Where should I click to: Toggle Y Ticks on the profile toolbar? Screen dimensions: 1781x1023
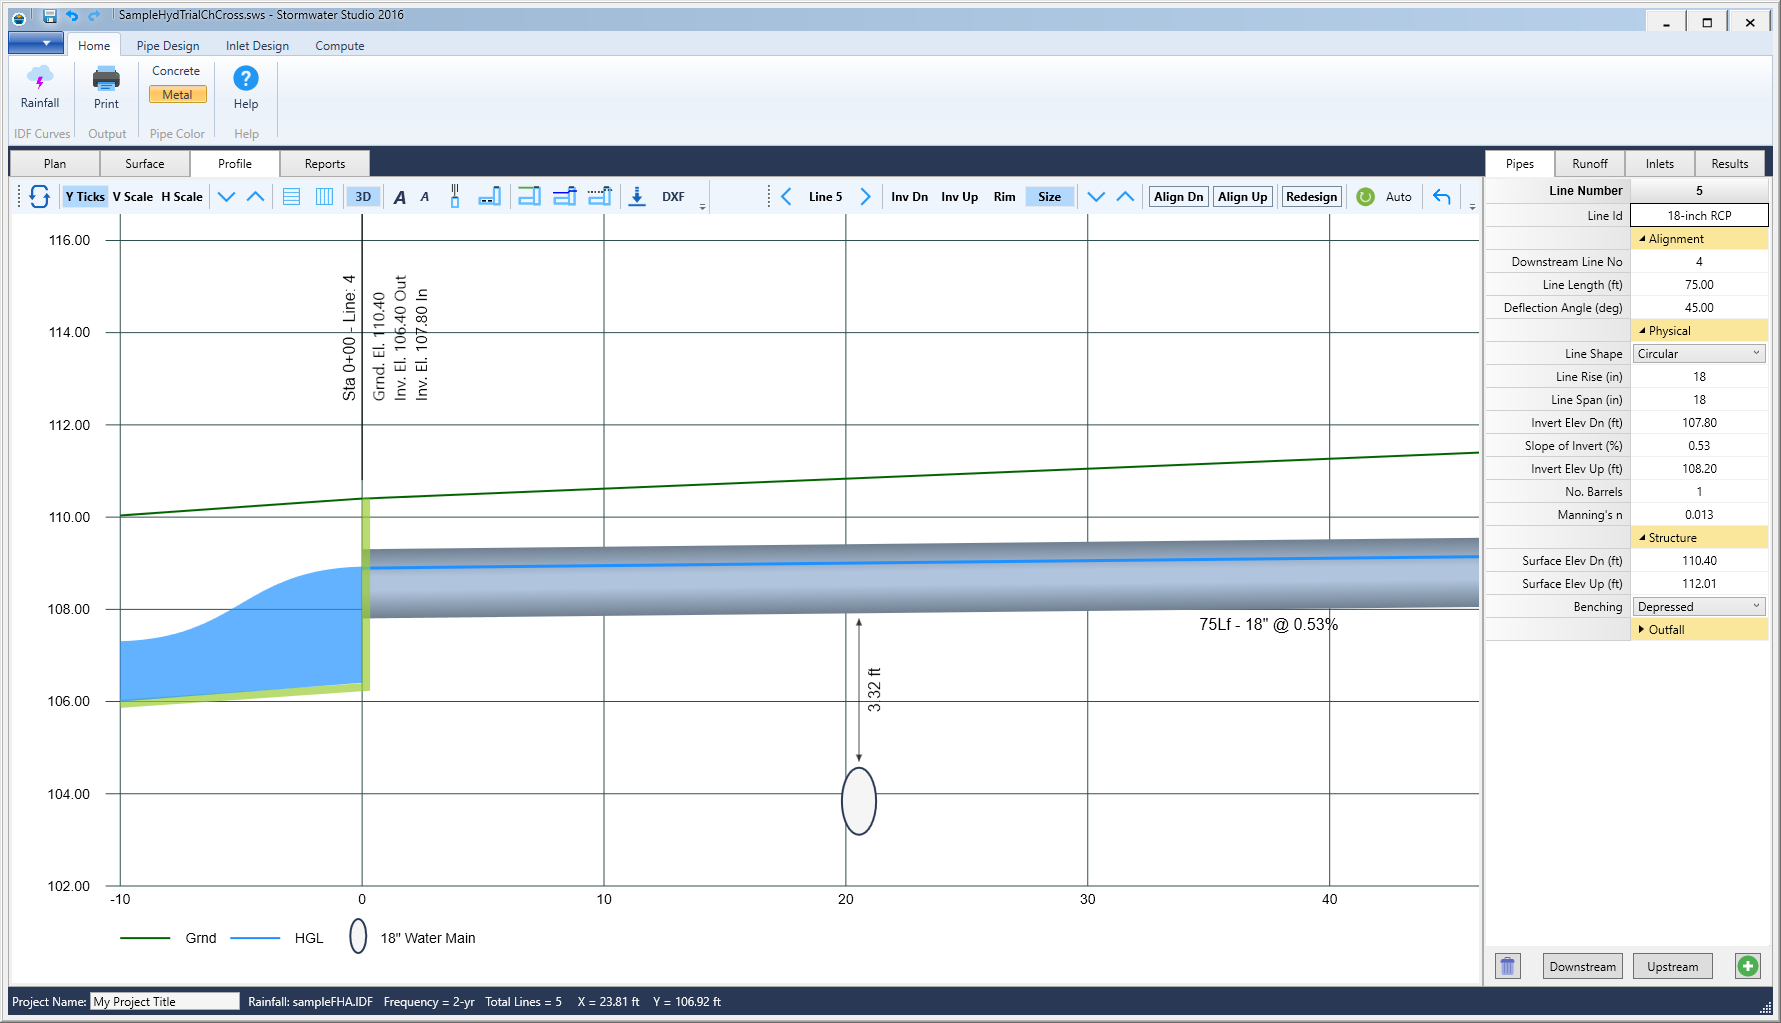84,196
